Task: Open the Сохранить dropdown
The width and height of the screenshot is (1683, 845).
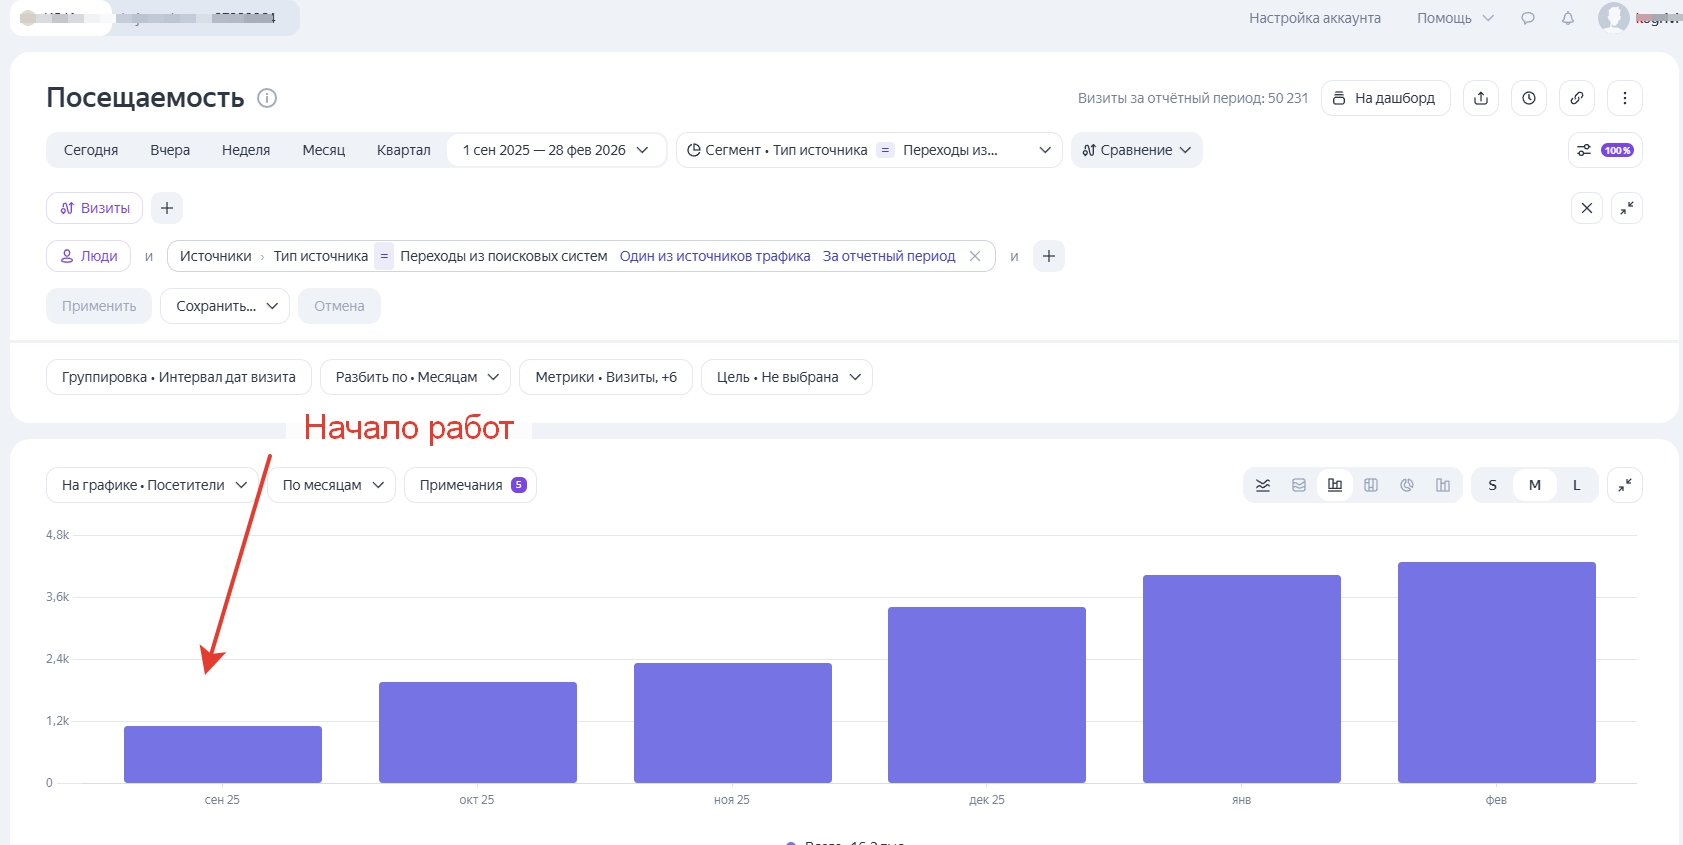Action: [x=225, y=306]
